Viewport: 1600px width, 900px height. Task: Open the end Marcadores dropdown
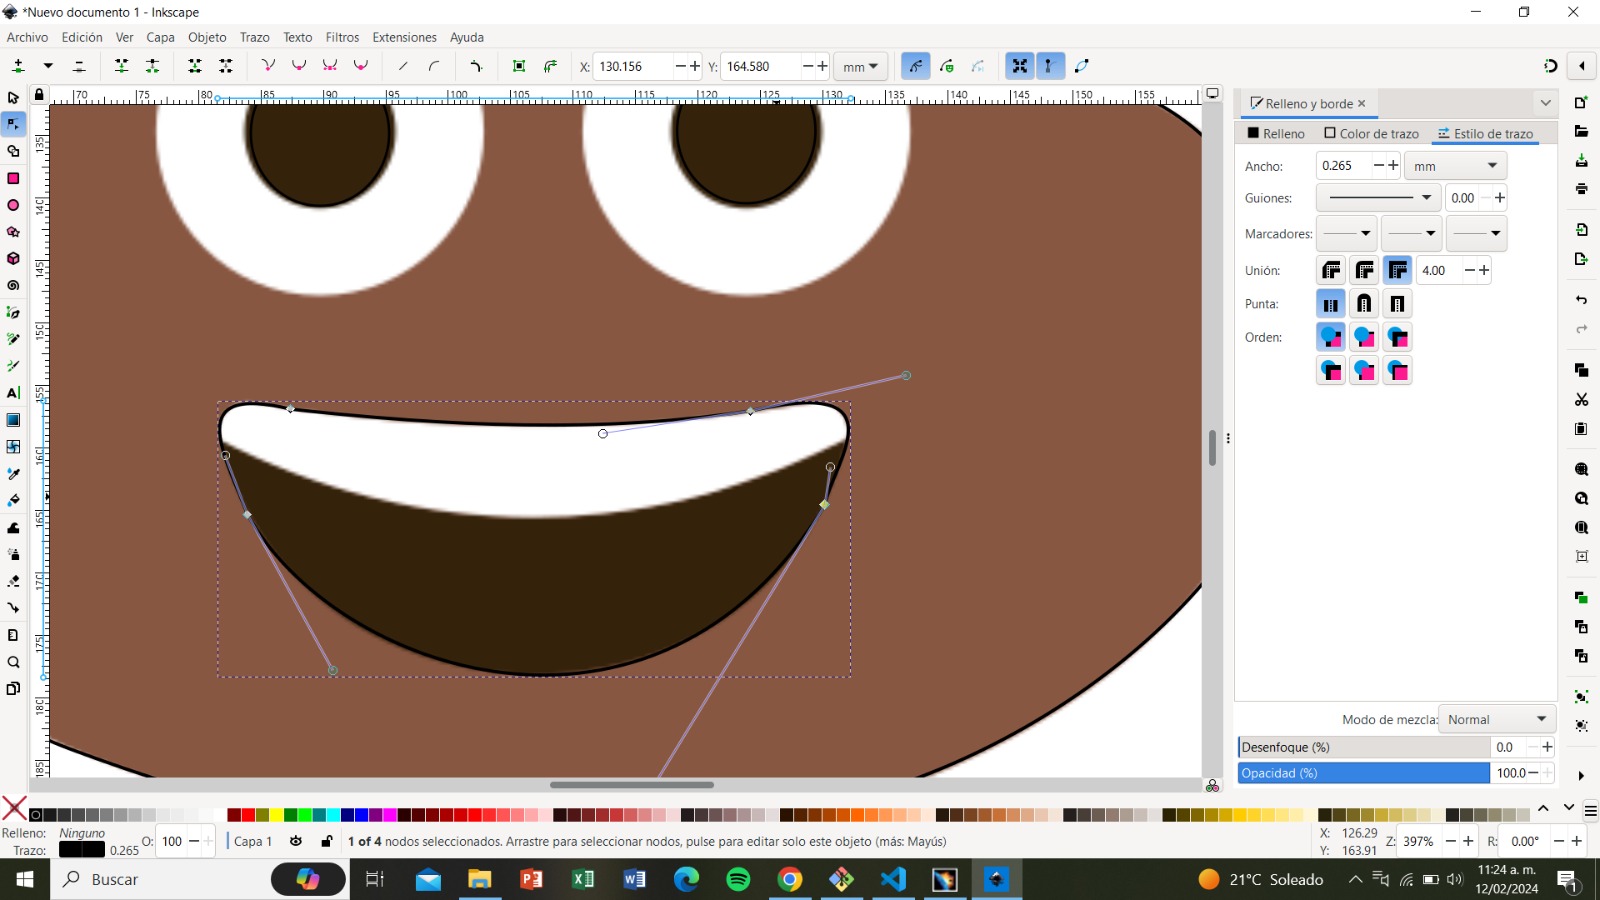coord(1476,234)
